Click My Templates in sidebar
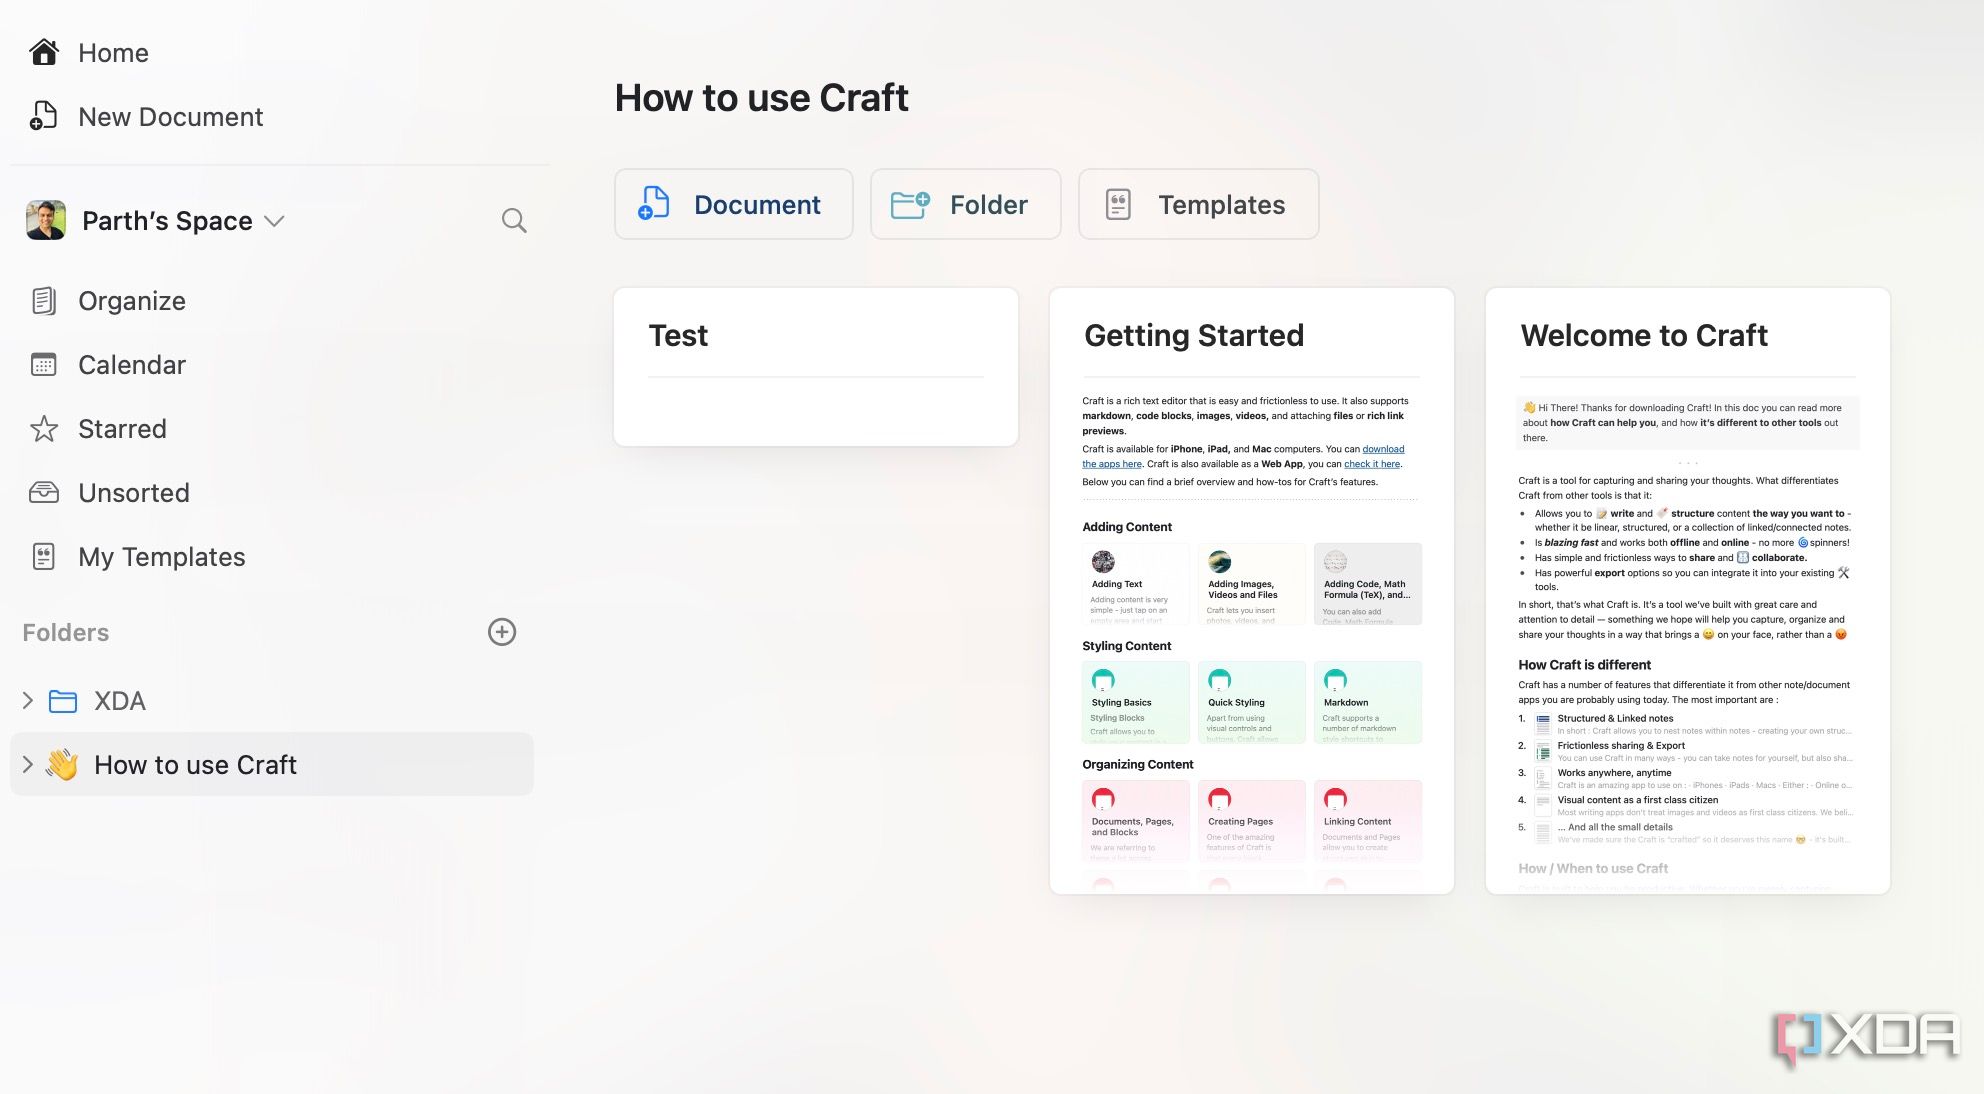 point(160,556)
